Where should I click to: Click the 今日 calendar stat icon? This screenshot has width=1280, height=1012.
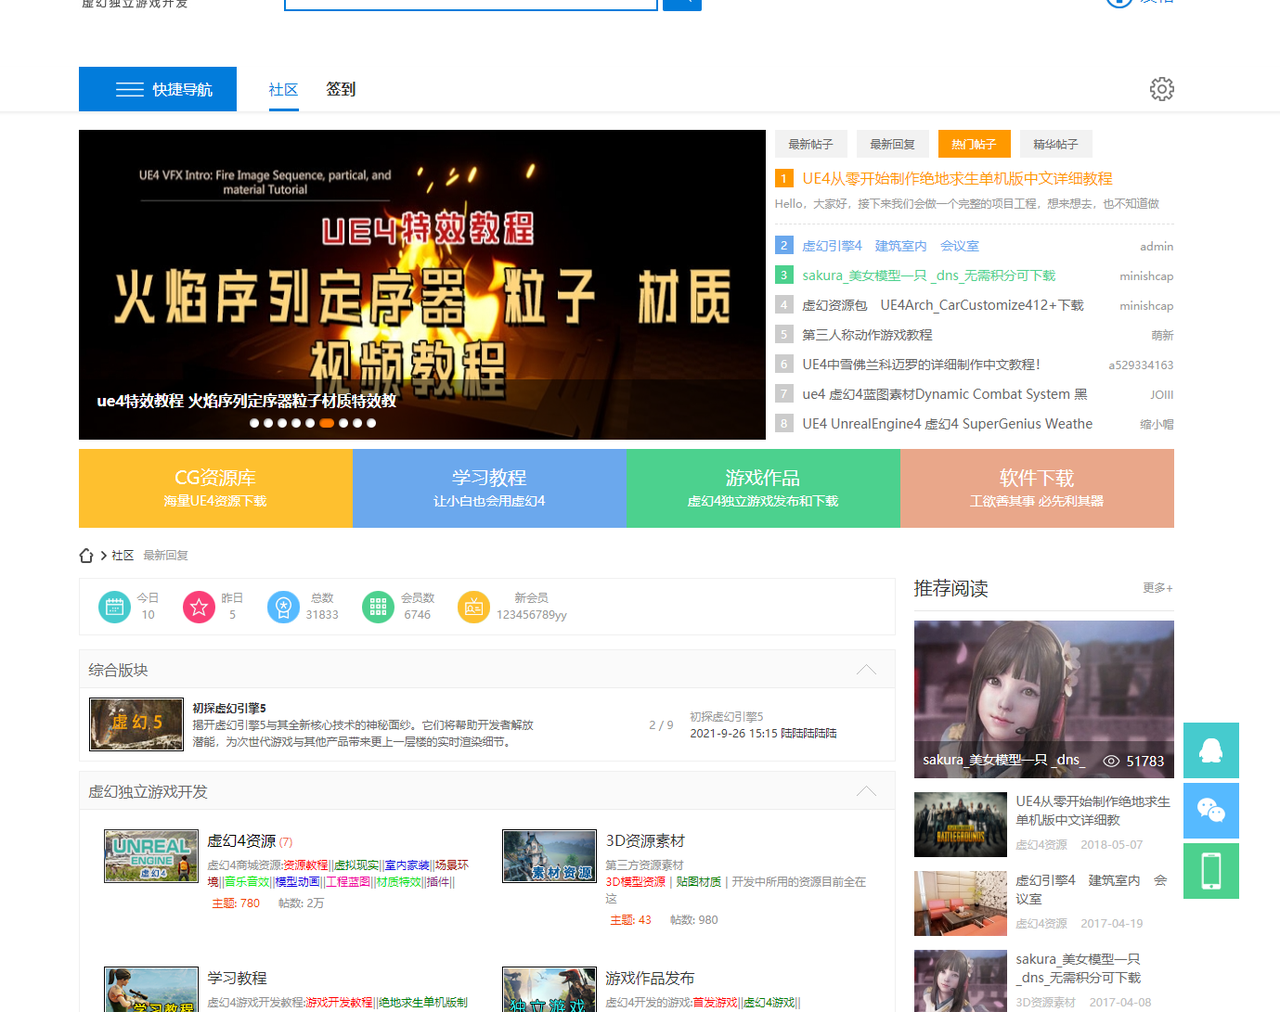tap(114, 606)
